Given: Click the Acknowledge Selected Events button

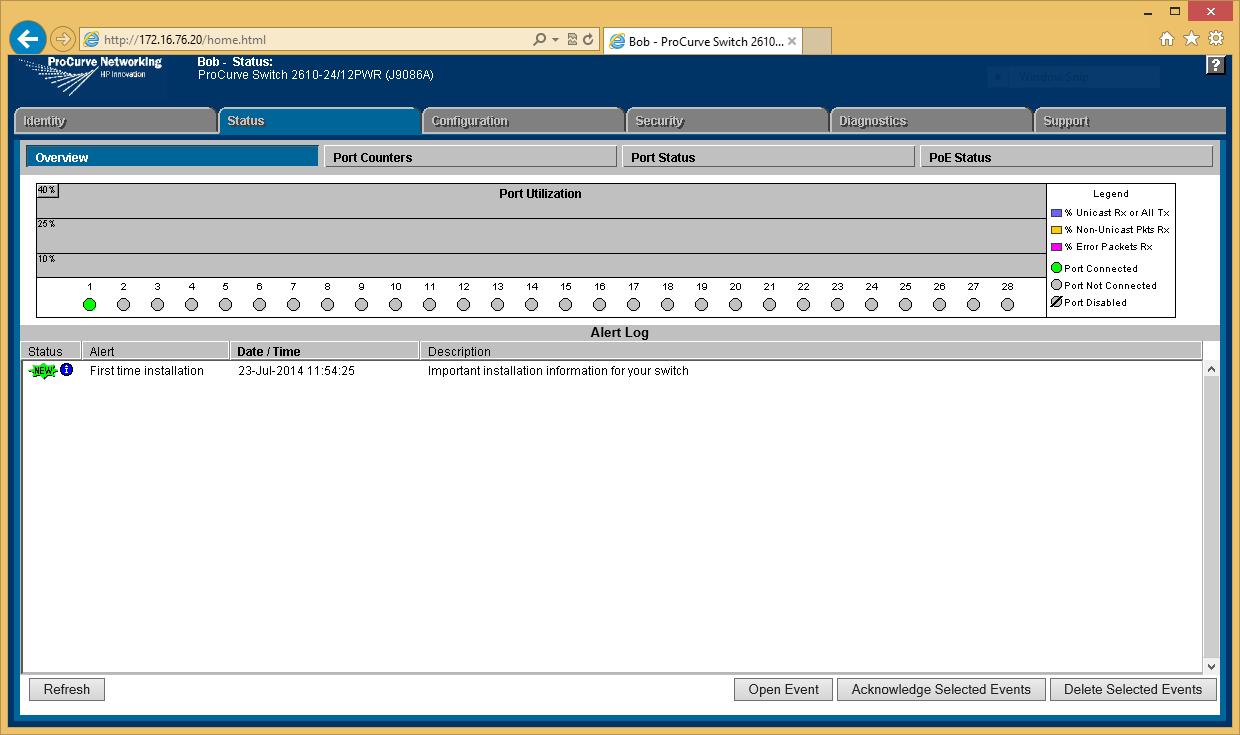Looking at the screenshot, I should 941,689.
